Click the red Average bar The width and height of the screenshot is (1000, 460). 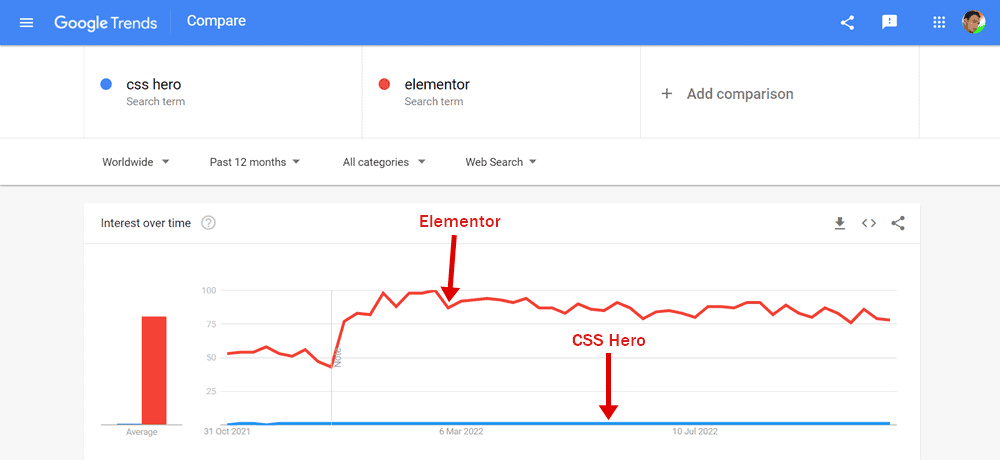click(x=154, y=370)
